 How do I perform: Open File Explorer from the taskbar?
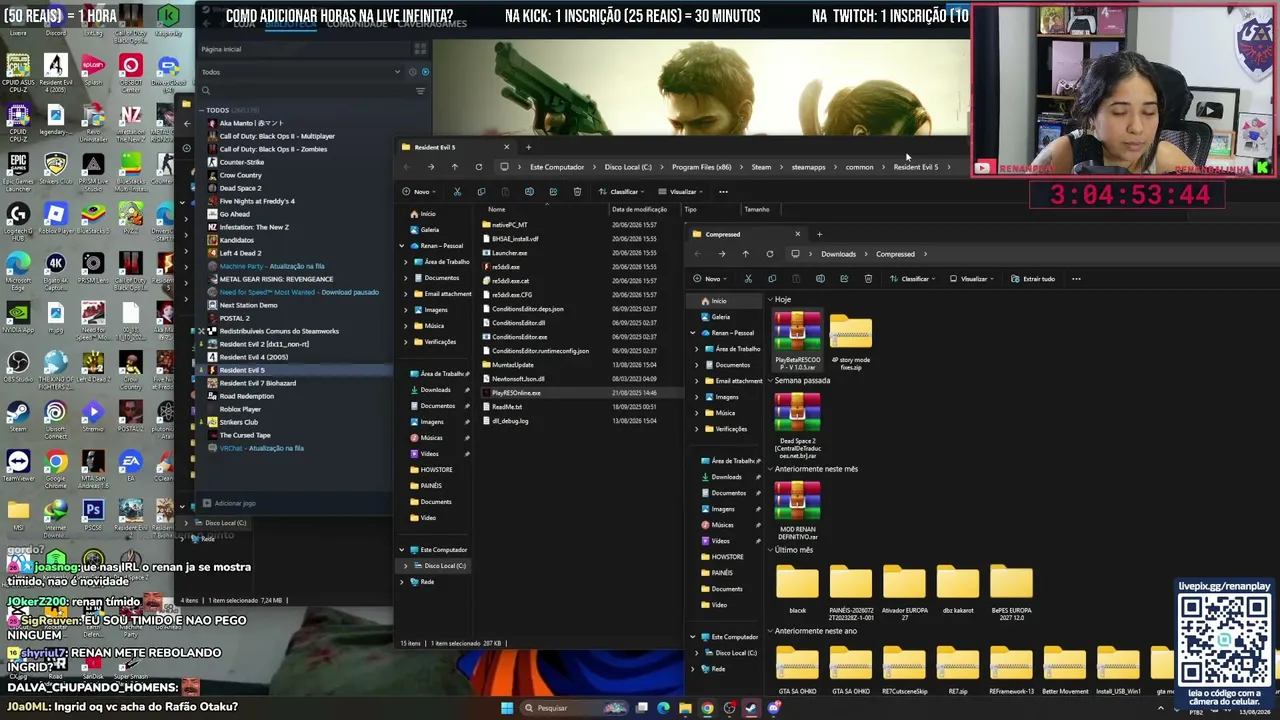pos(685,708)
